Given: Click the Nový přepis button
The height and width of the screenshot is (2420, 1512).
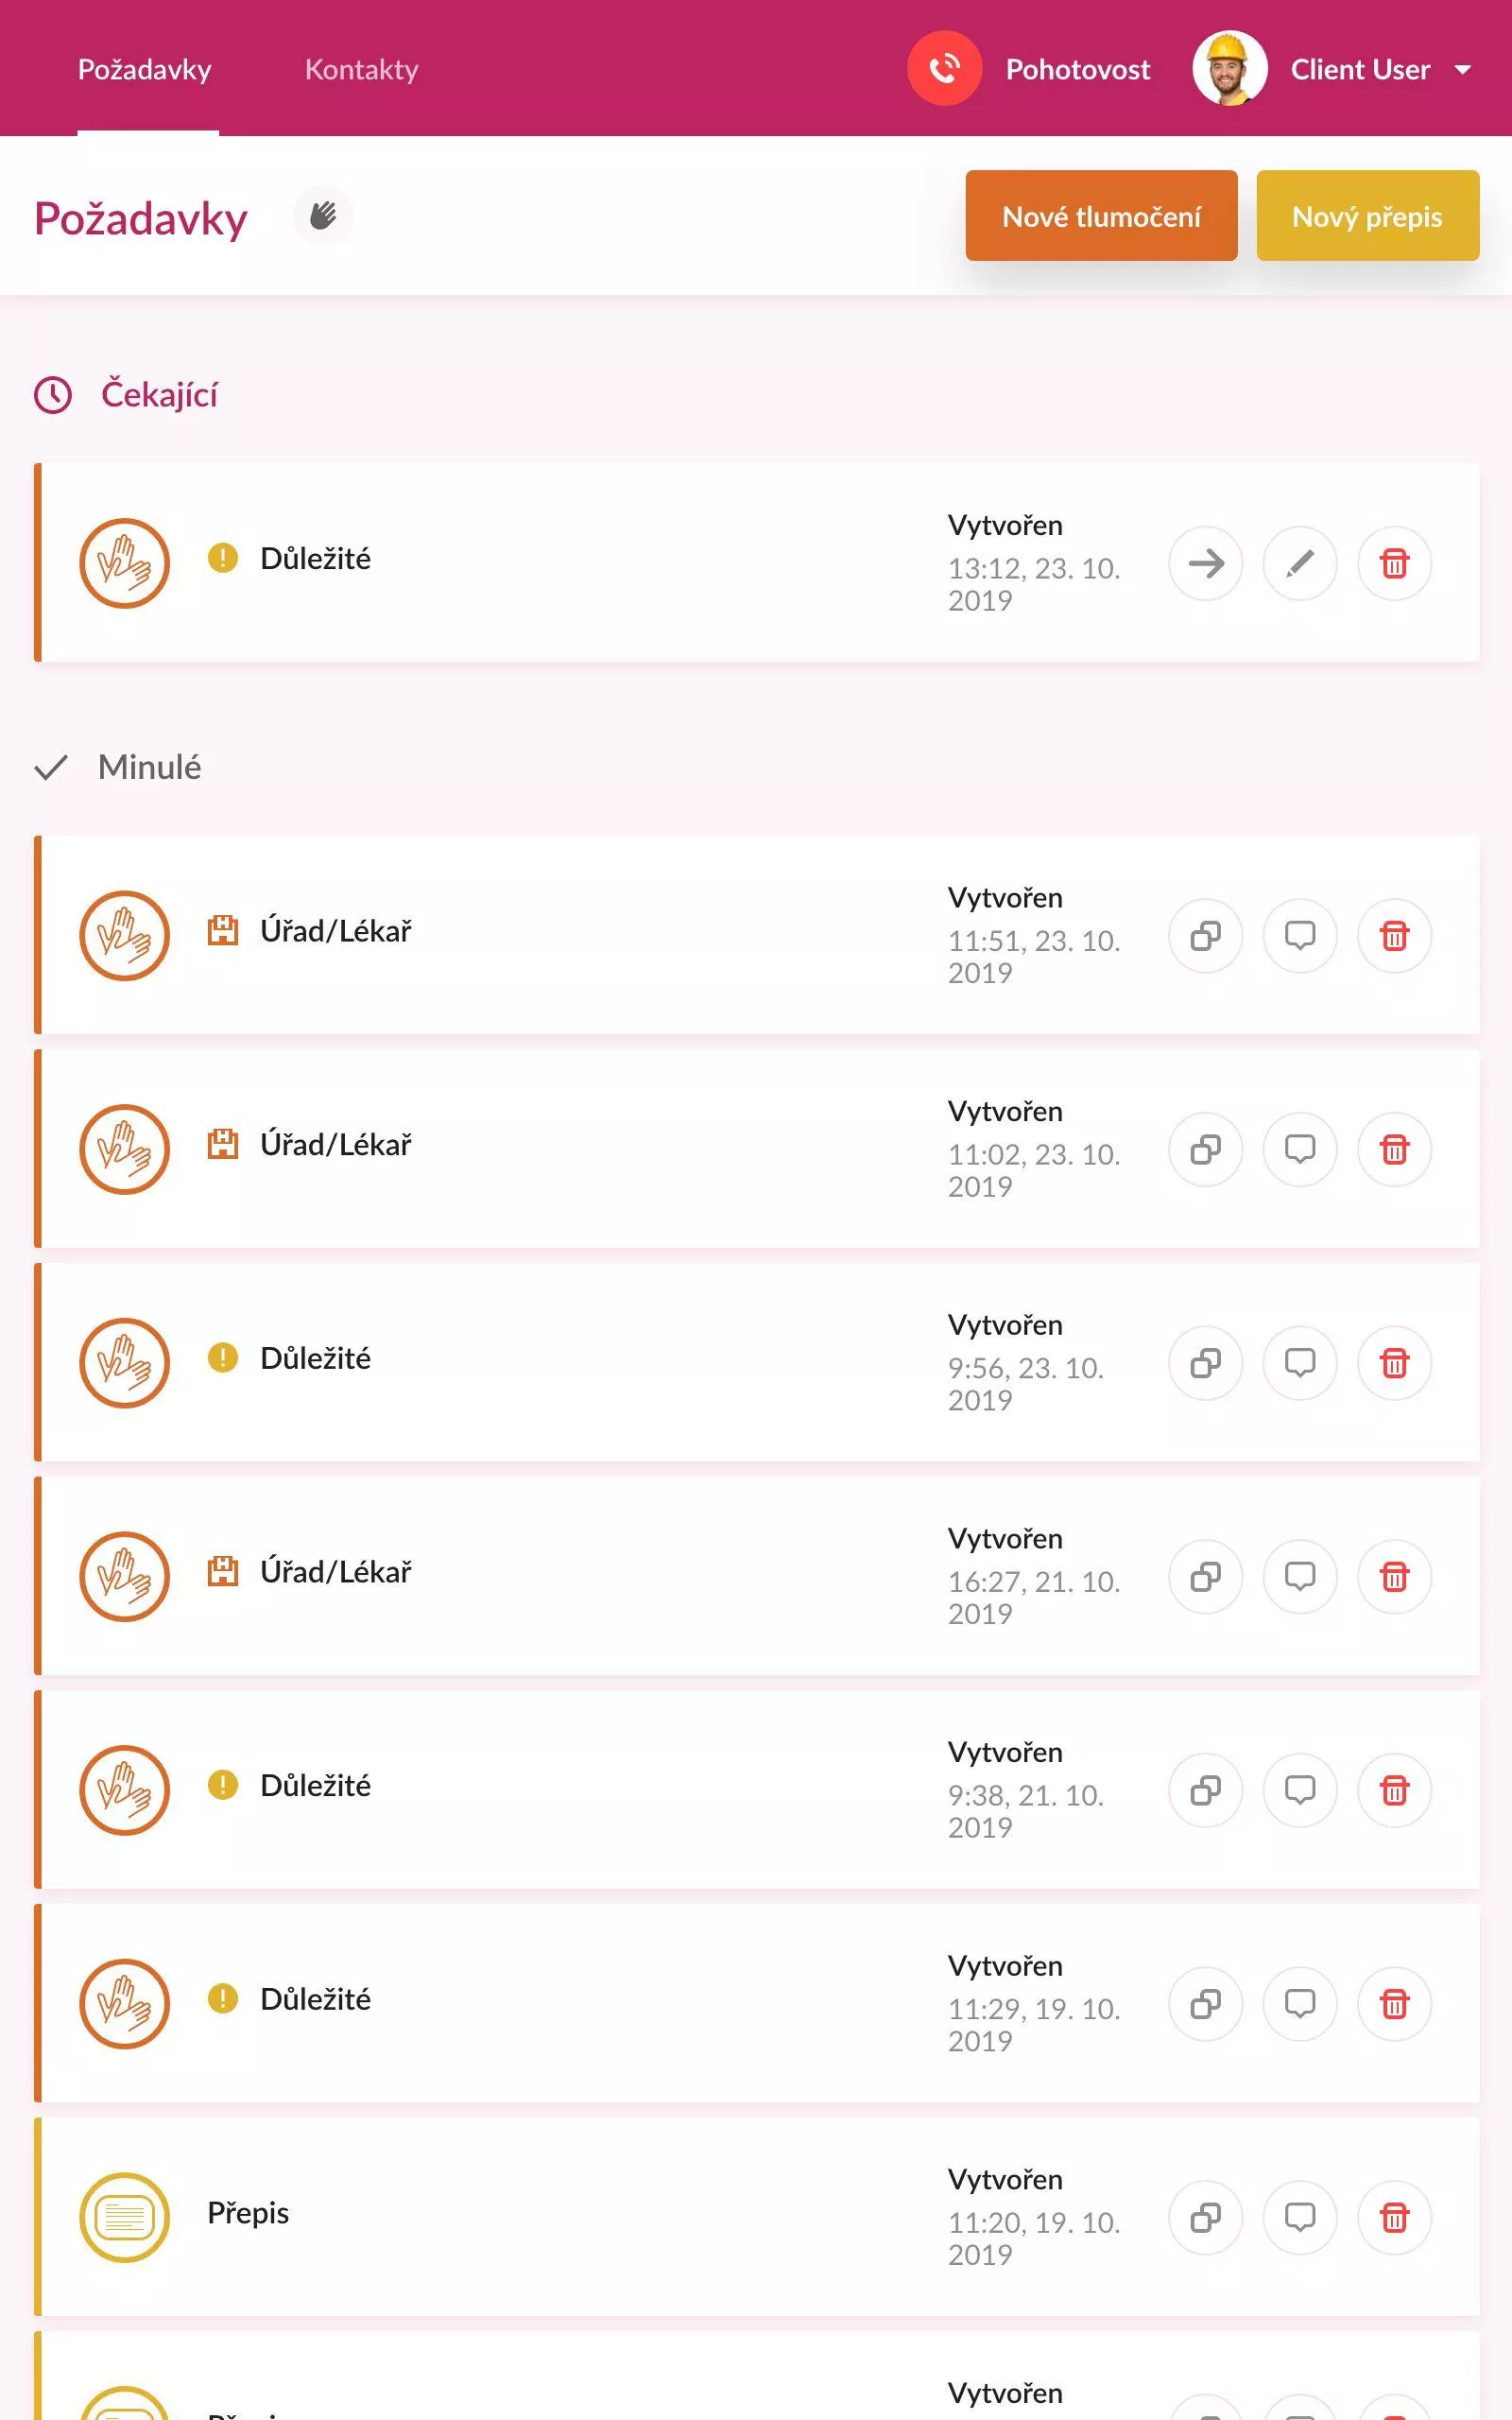Looking at the screenshot, I should [1367, 216].
